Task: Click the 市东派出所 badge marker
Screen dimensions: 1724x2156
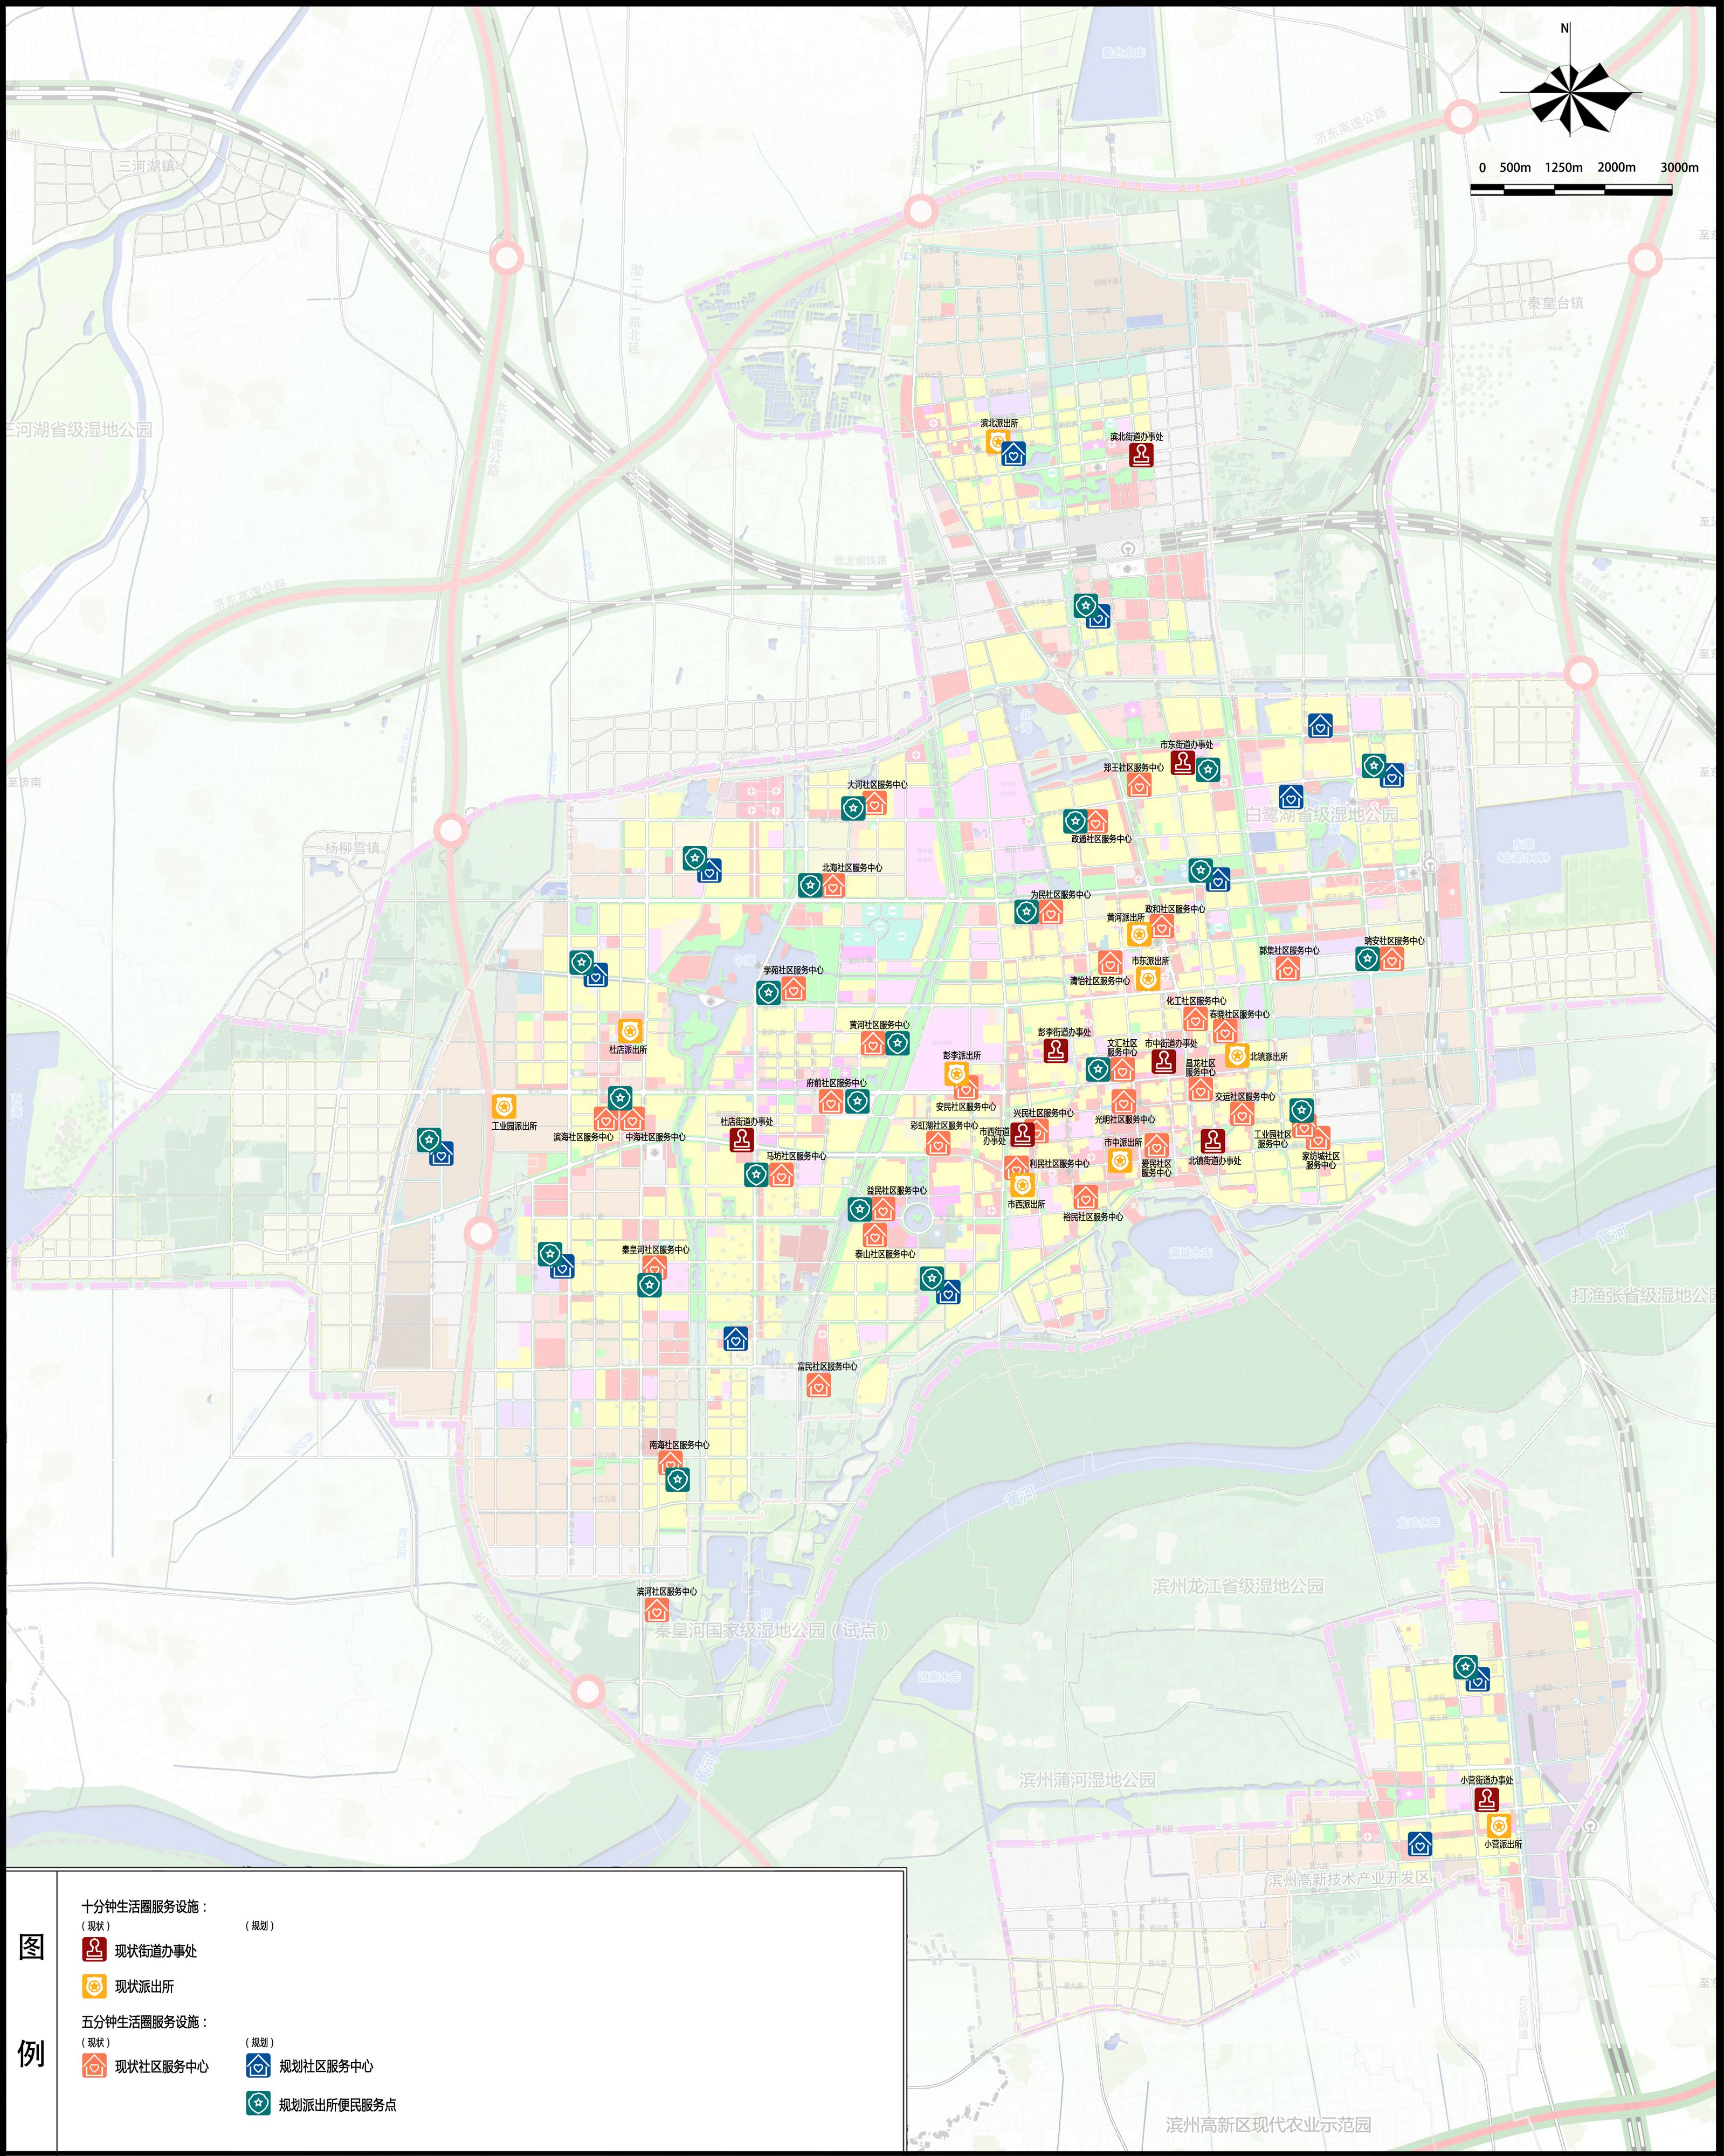Action: point(1148,979)
